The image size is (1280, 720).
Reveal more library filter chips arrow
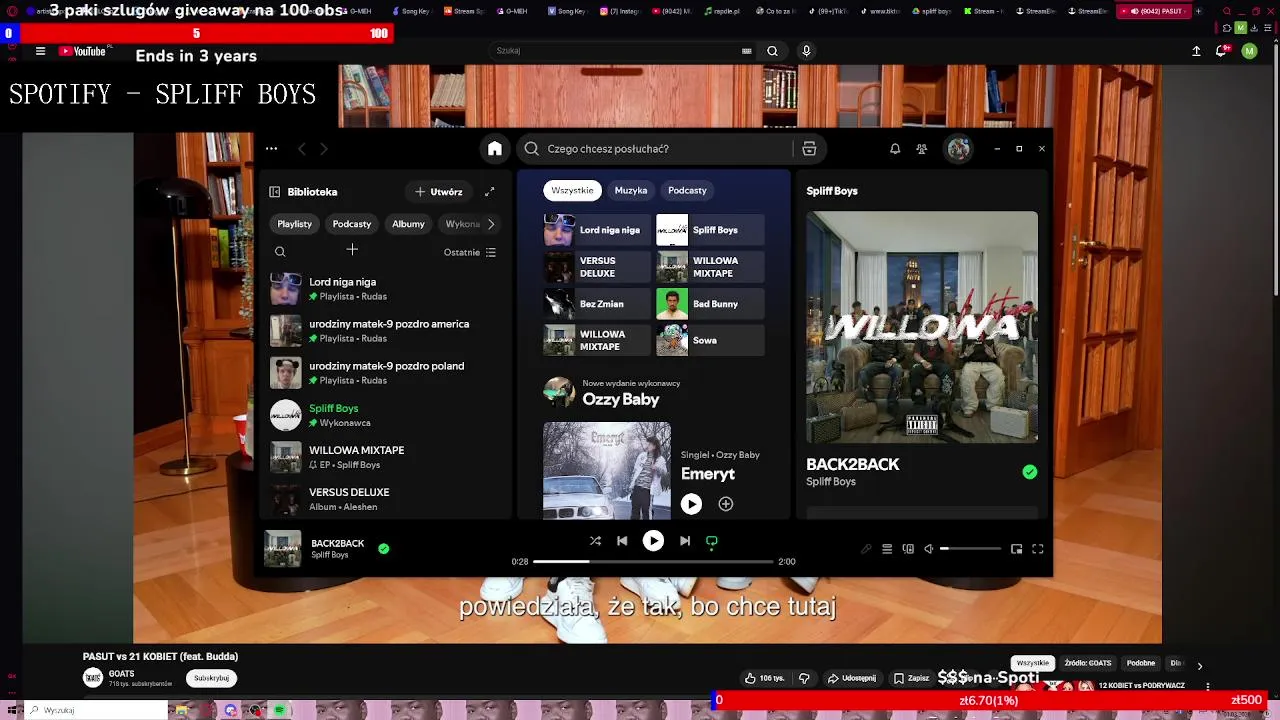tap(491, 224)
